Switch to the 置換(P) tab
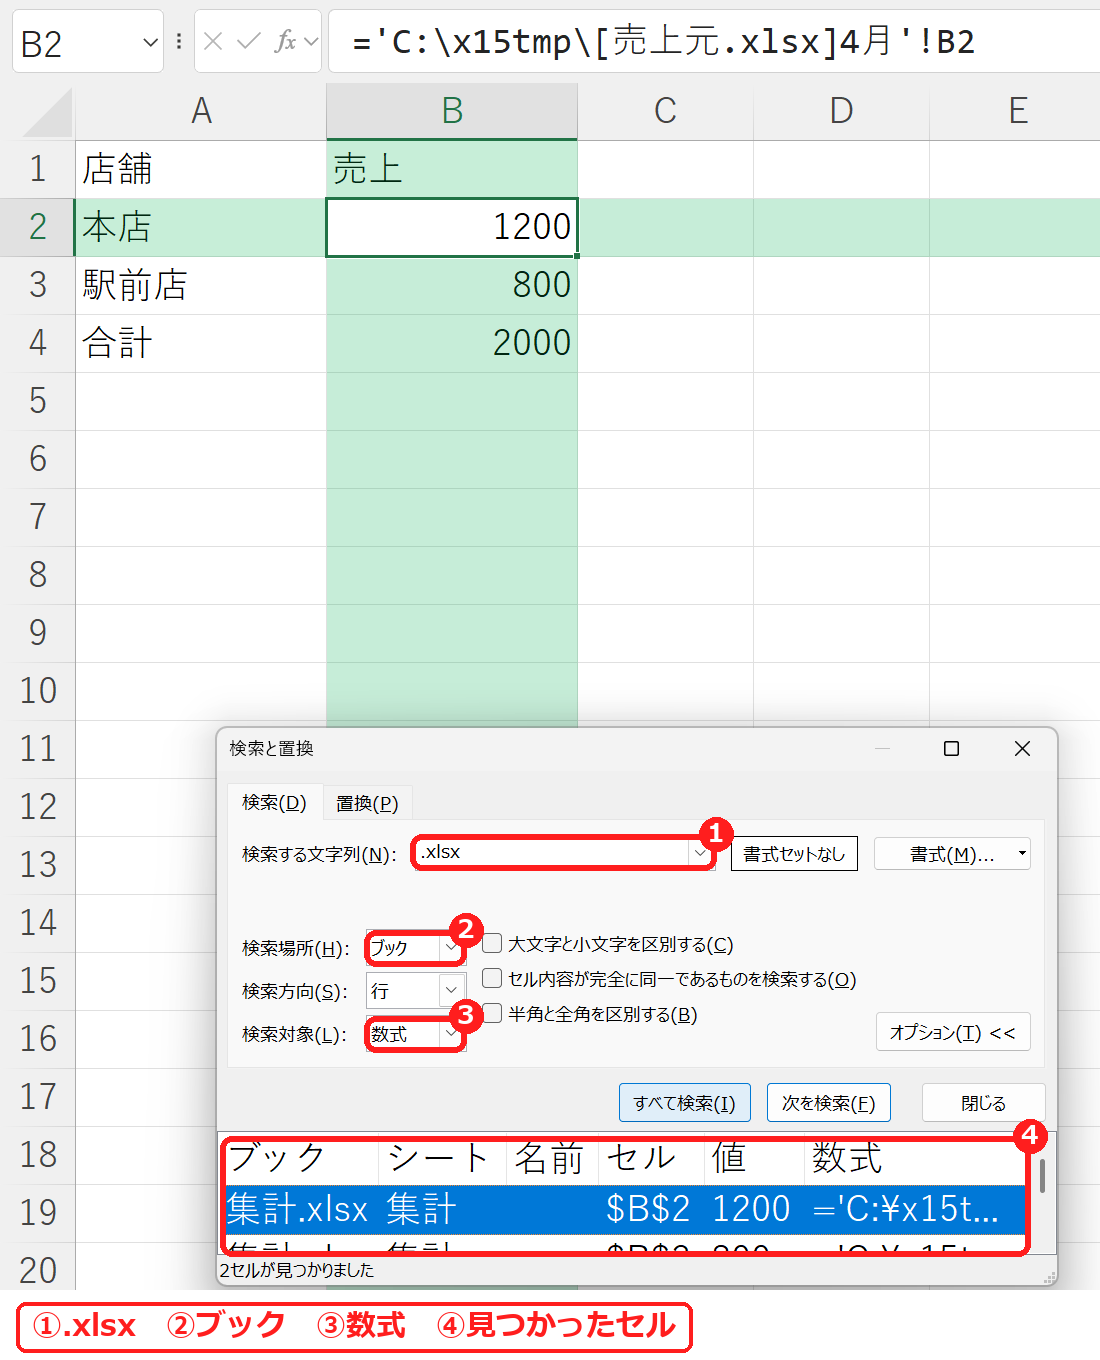1100x1360 pixels. (367, 804)
